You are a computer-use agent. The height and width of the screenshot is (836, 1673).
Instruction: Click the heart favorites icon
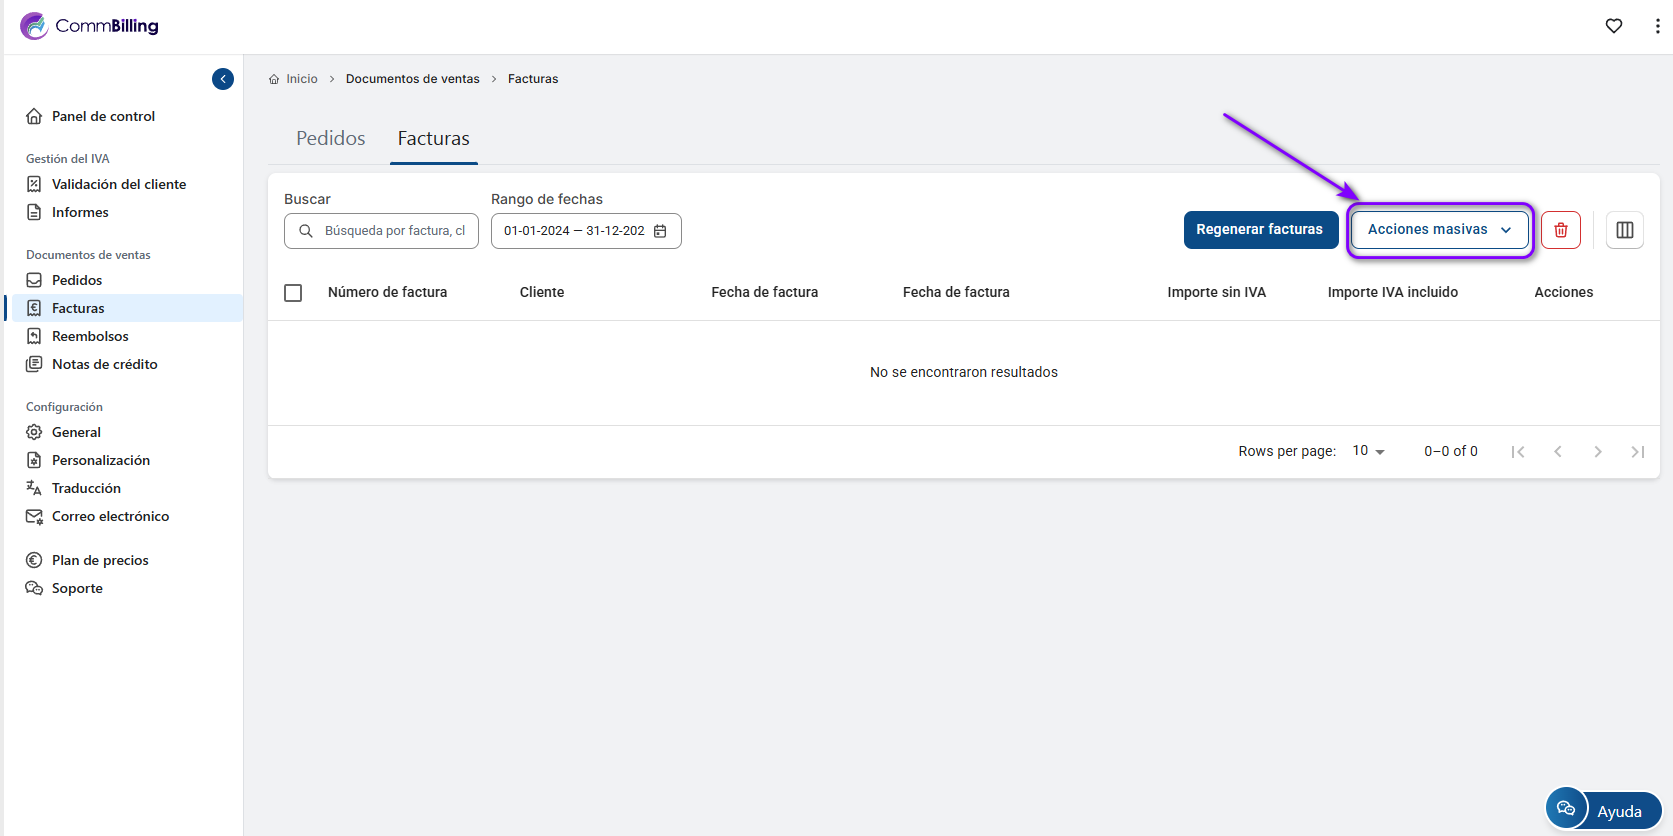(x=1613, y=26)
